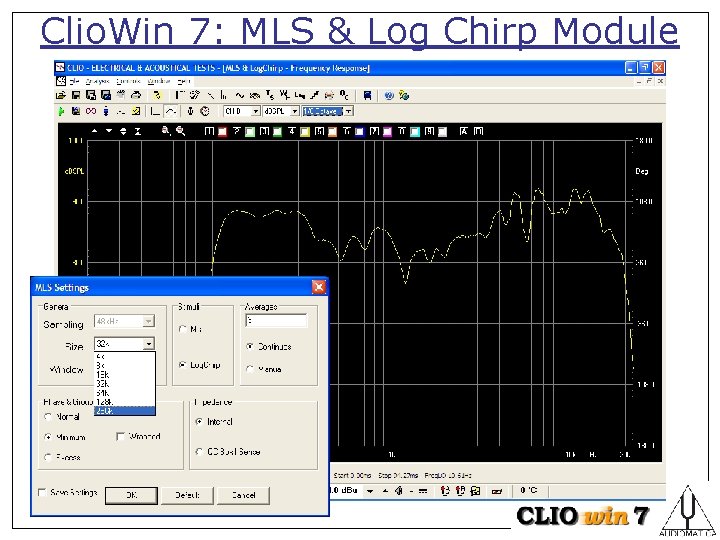Screen dimensions: 720x540
Task: Click OK in MLS Settings
Action: (131, 495)
